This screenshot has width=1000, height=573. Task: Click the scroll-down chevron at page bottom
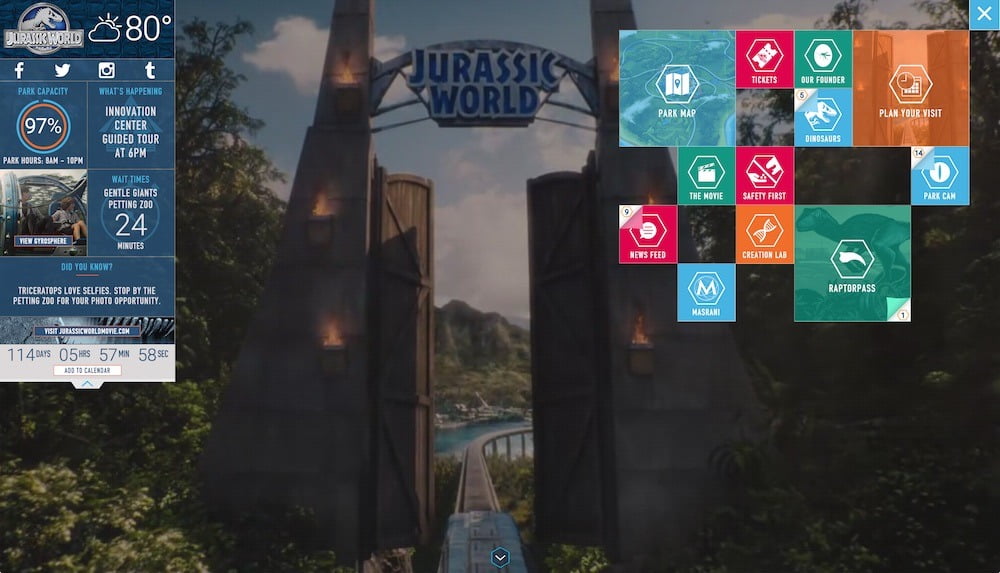click(500, 558)
